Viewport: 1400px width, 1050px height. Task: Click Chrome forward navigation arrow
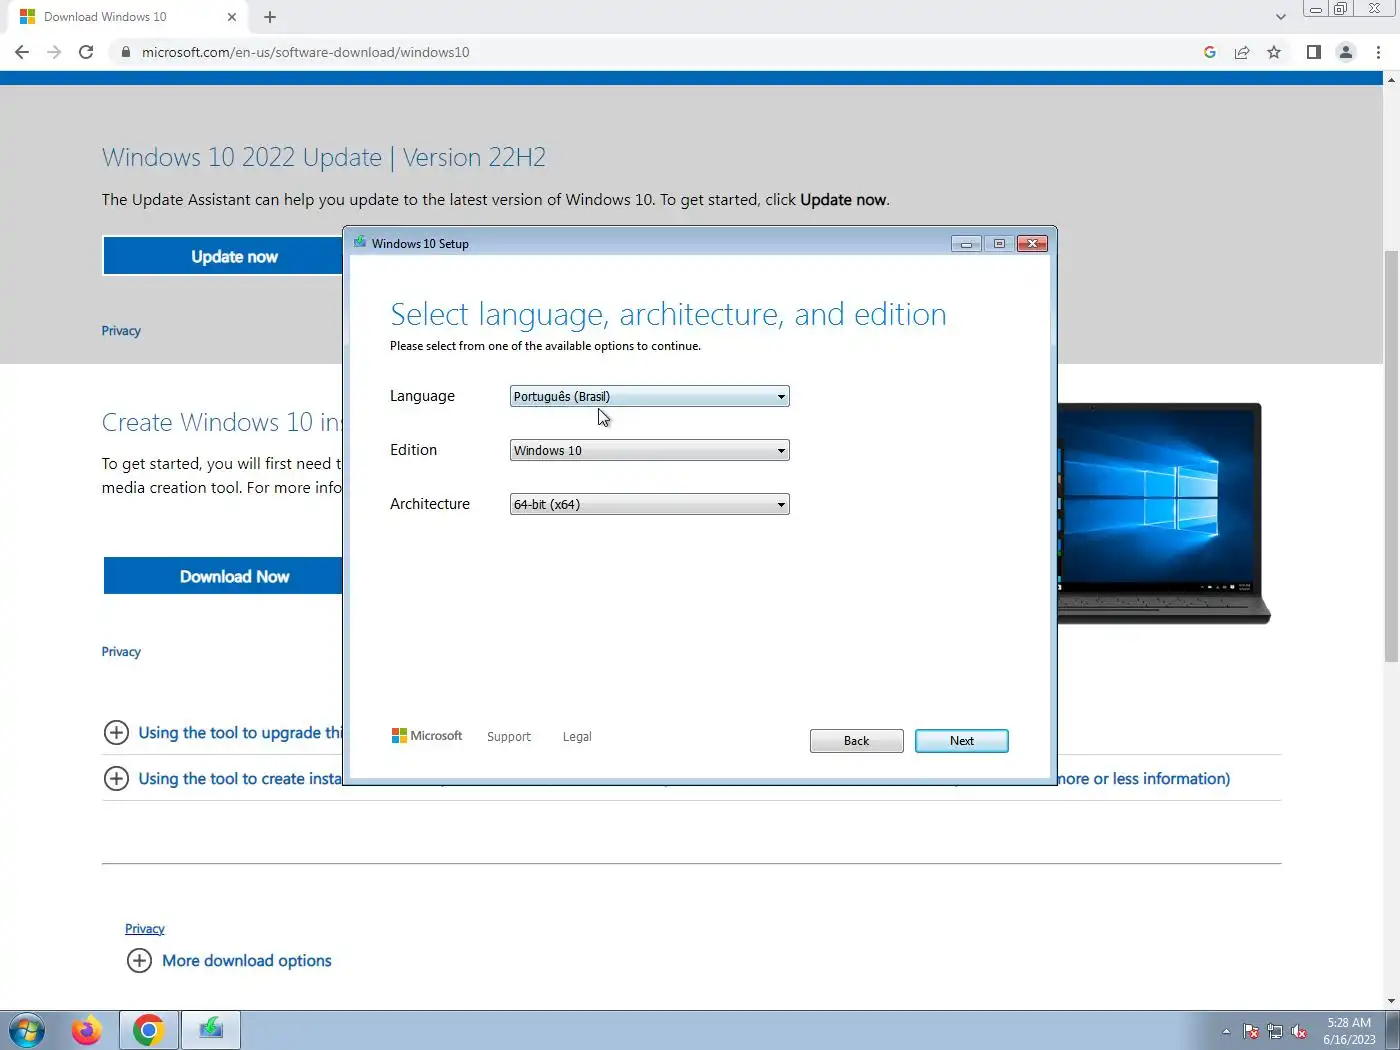point(54,52)
